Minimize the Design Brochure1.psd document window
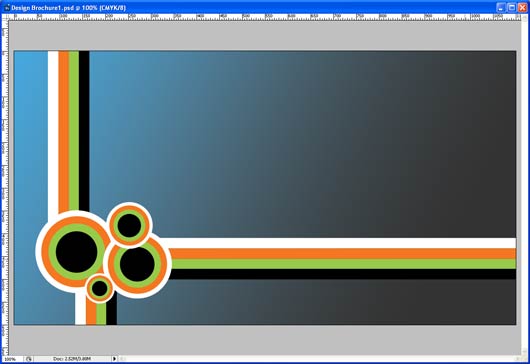Viewport: 530px width, 364px height. [501, 7]
